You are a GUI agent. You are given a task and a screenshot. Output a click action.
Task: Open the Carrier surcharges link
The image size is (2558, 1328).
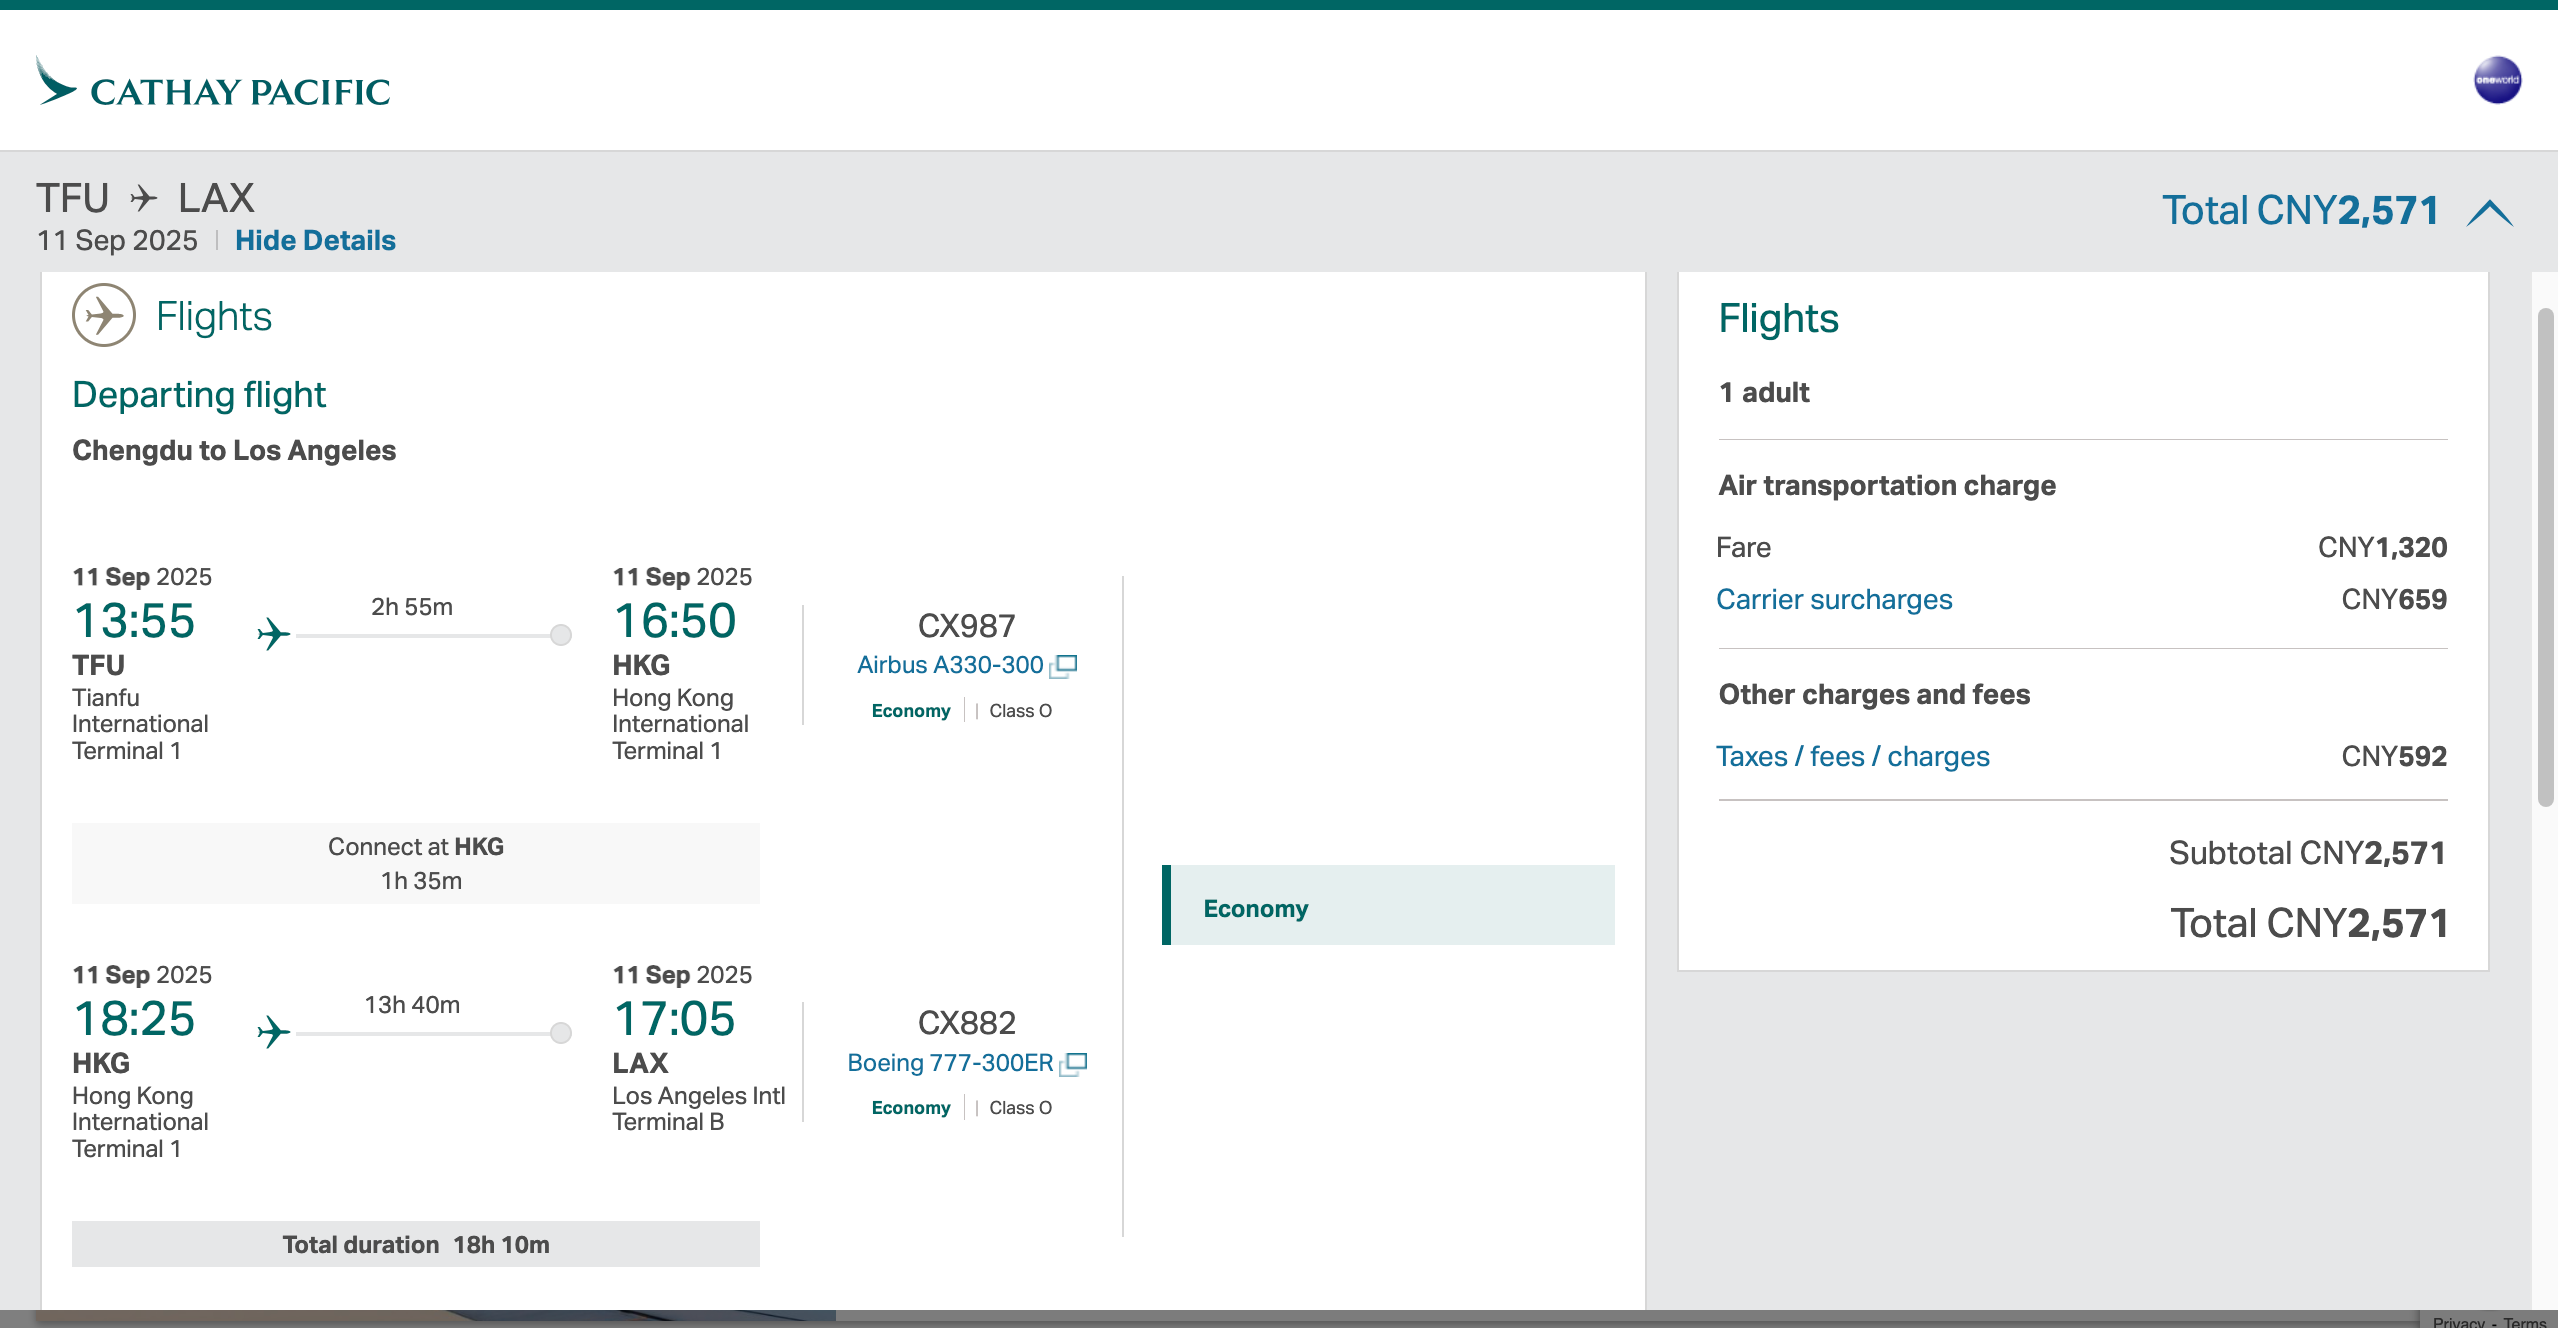(x=1834, y=600)
